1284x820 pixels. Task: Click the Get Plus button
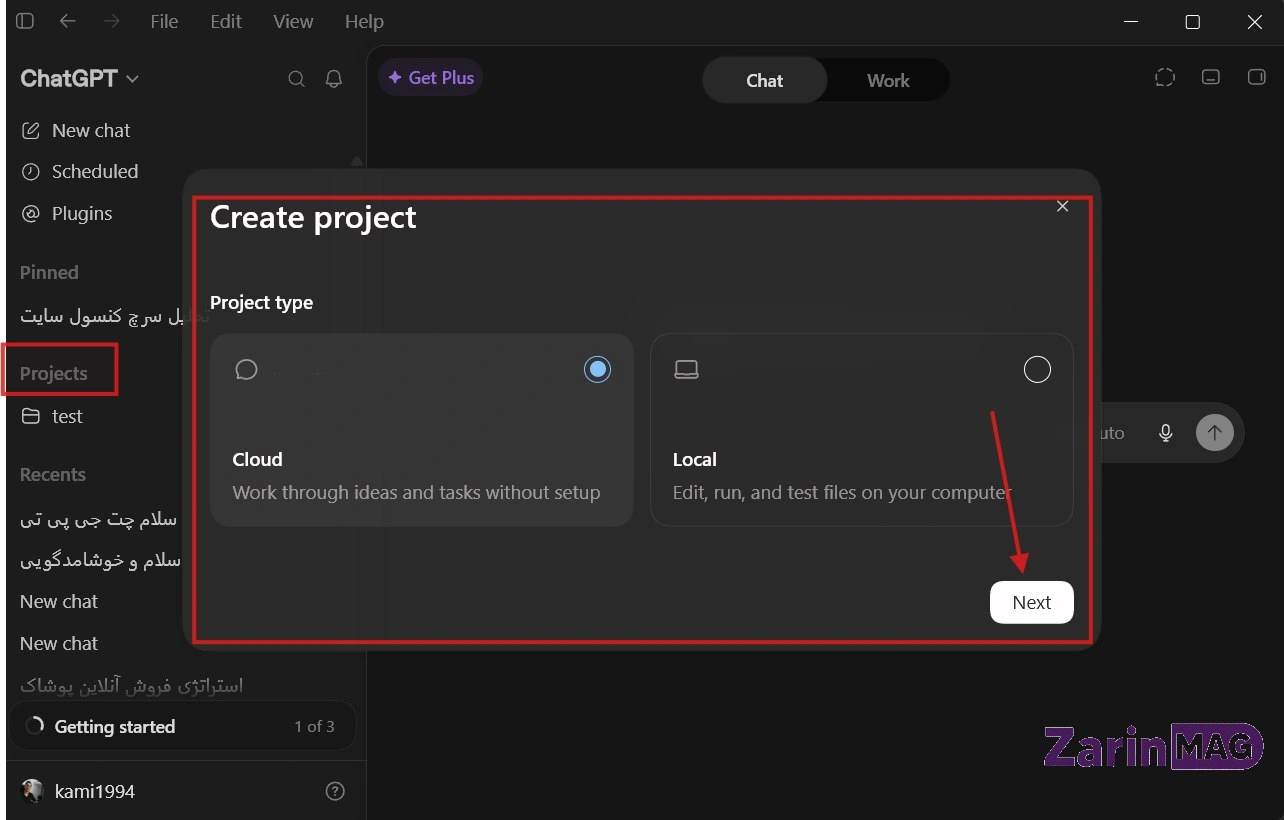(430, 78)
